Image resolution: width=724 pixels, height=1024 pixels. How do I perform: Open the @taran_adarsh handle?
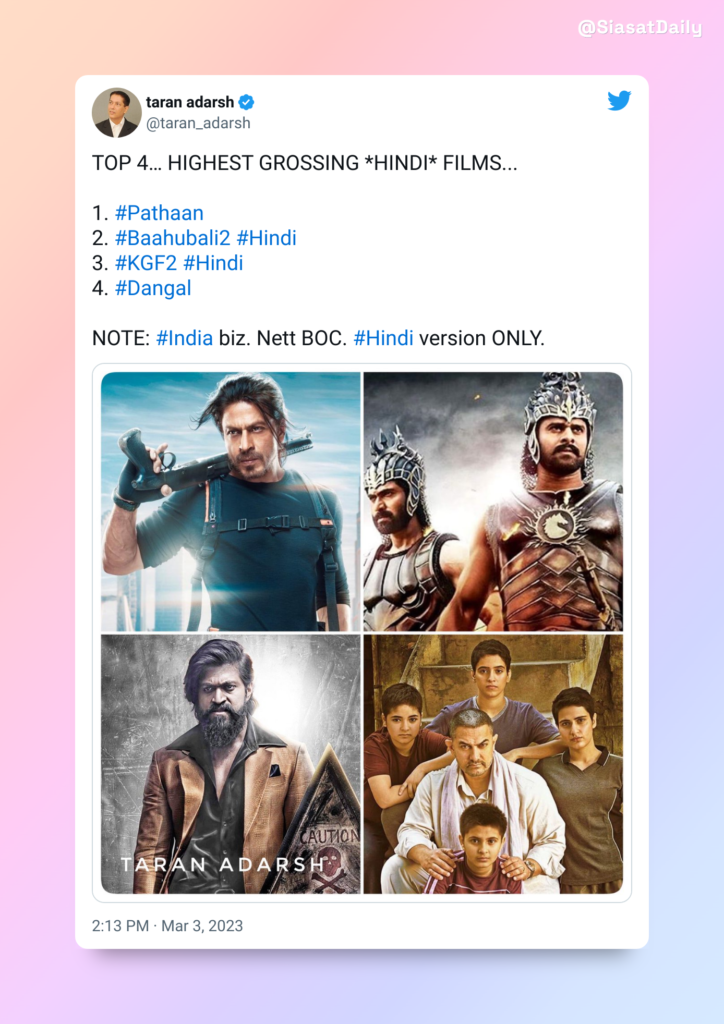(198, 123)
